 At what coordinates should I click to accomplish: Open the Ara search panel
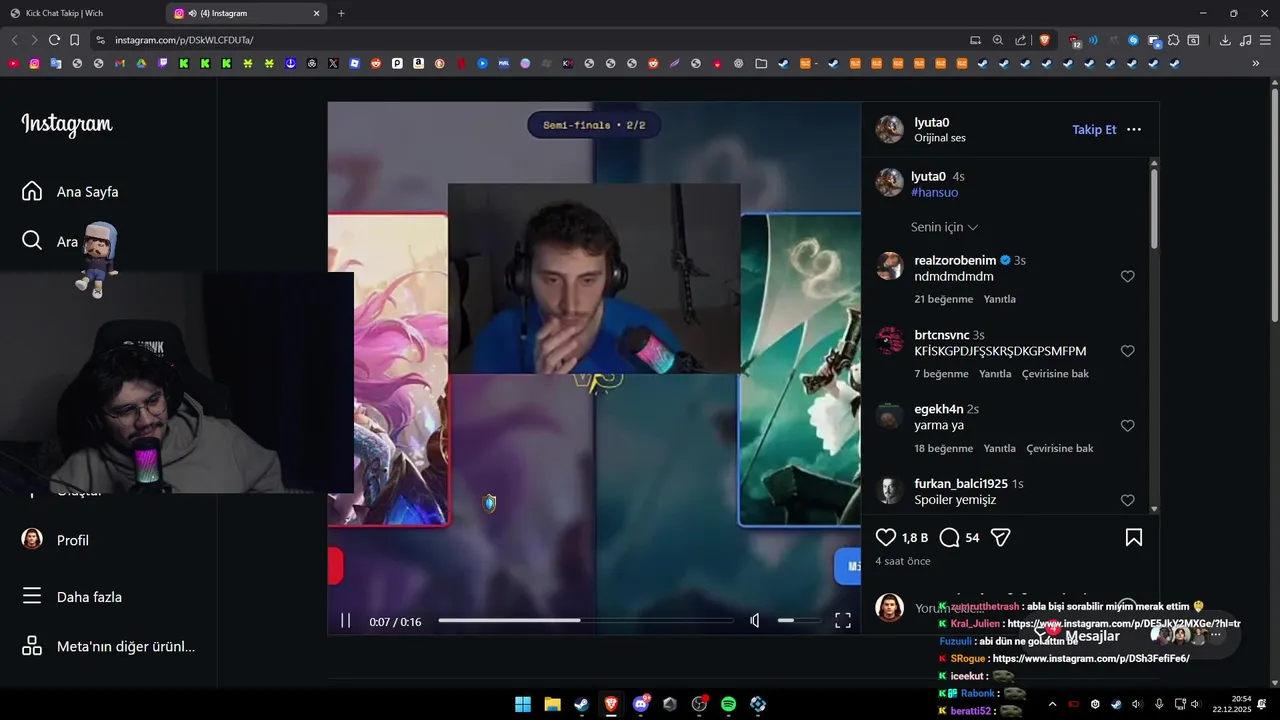tap(50, 241)
